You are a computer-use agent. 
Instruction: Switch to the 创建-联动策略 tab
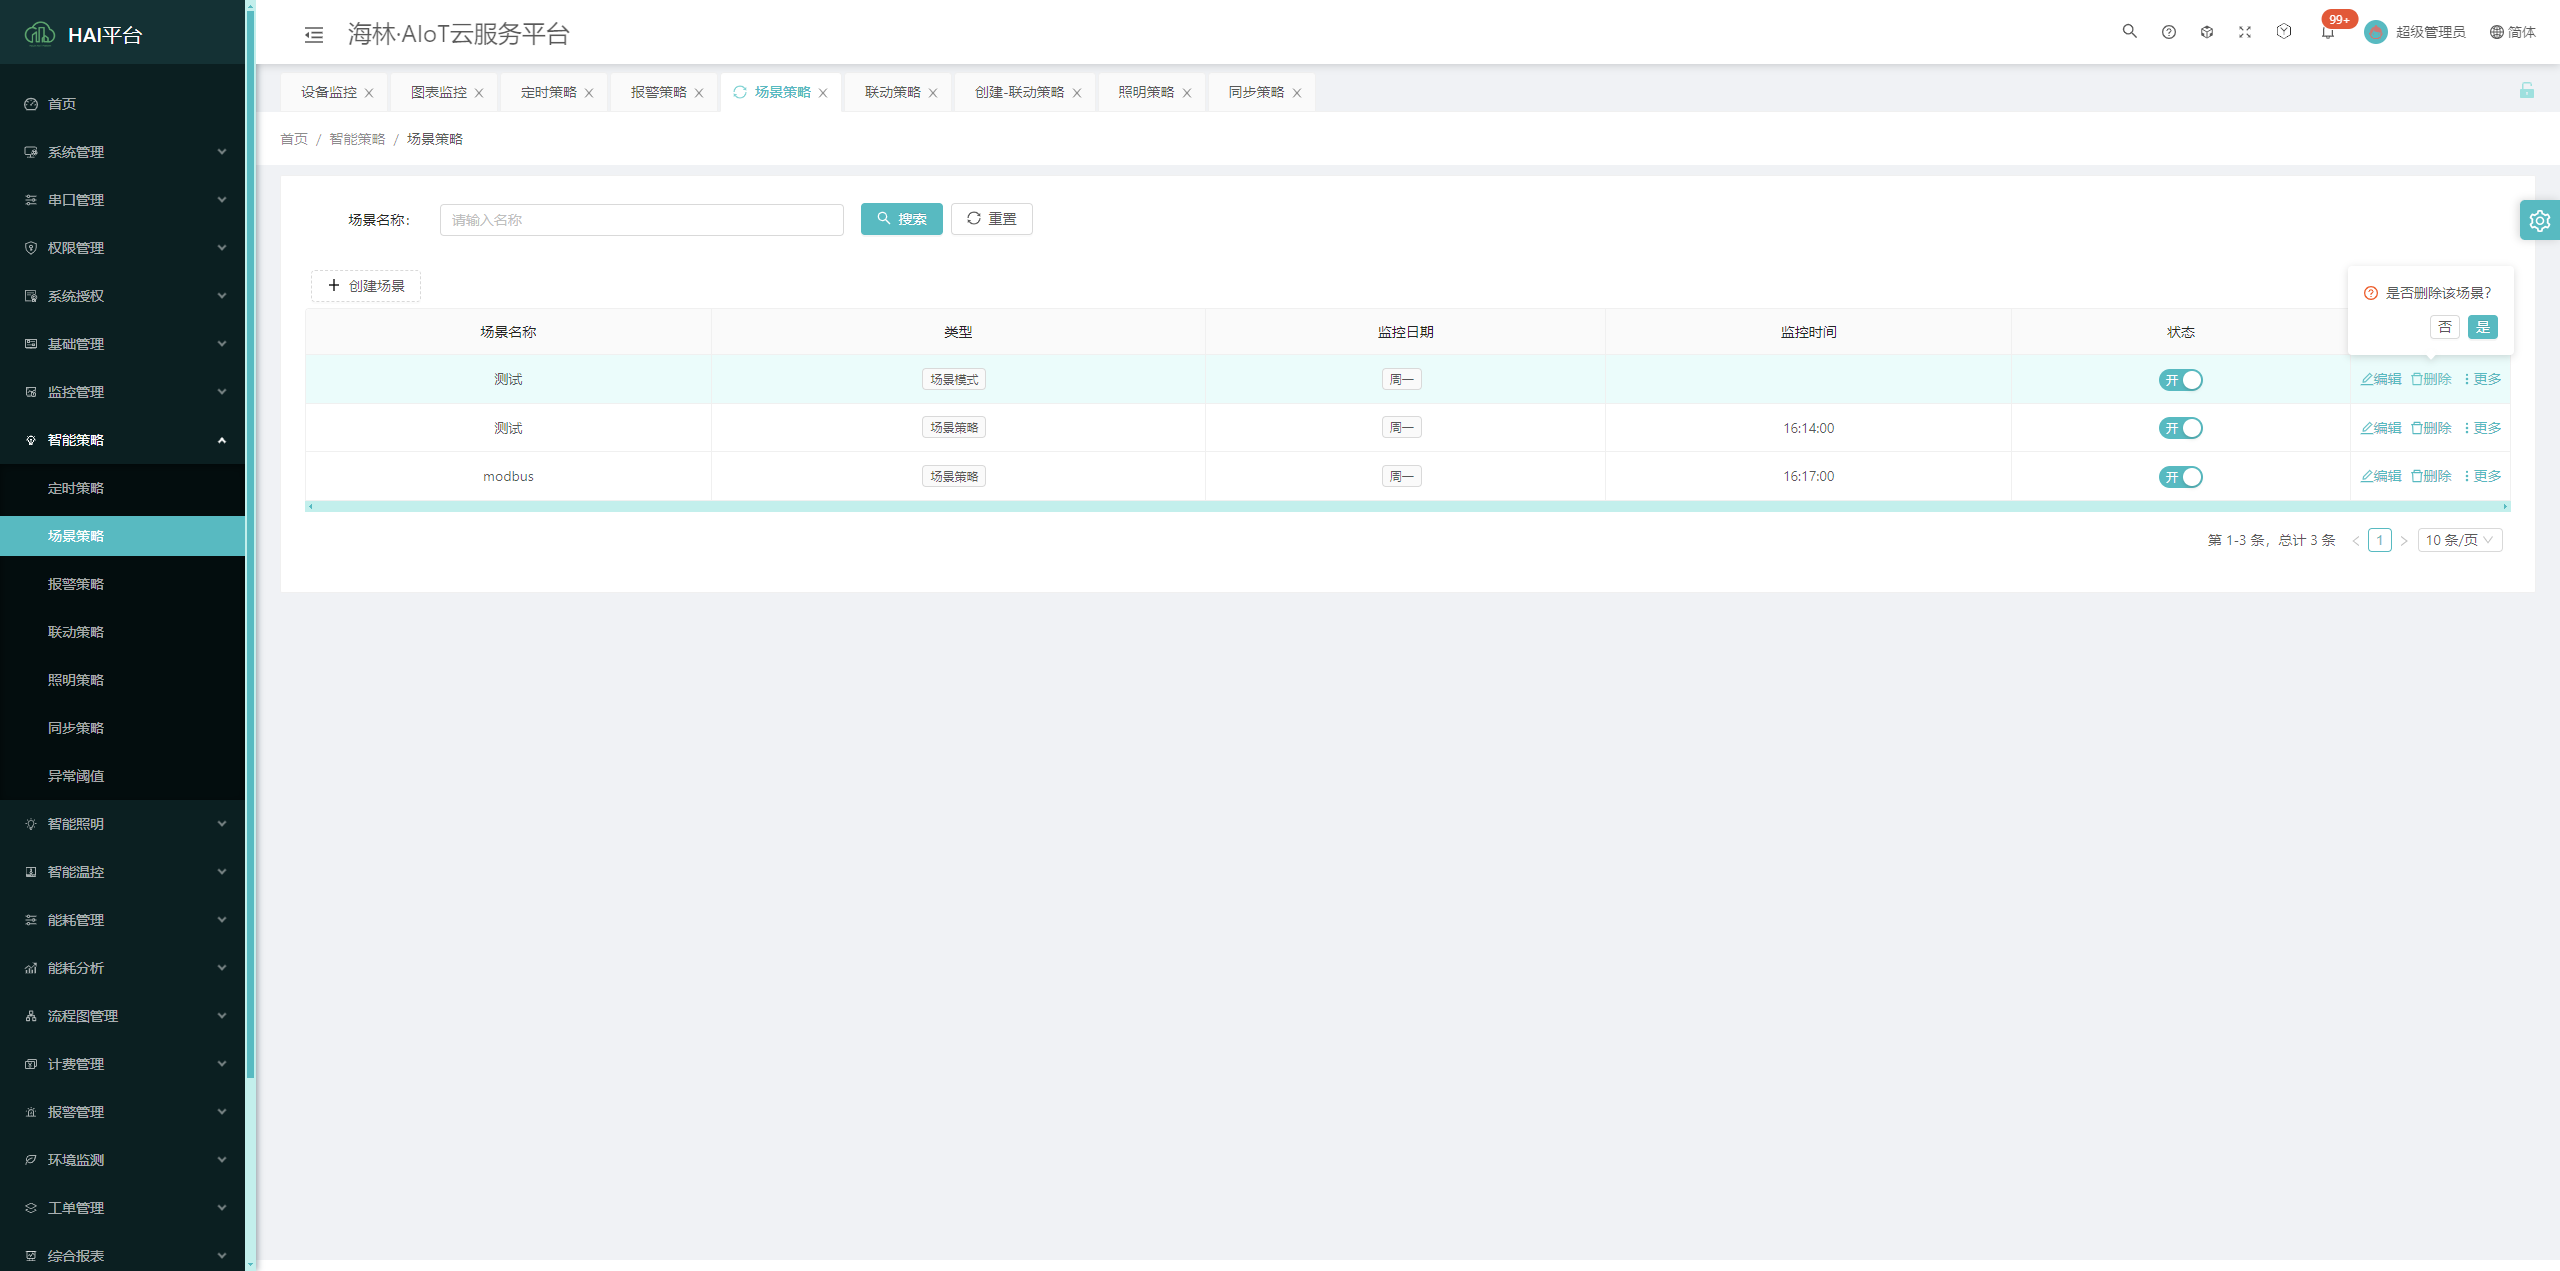(1019, 92)
